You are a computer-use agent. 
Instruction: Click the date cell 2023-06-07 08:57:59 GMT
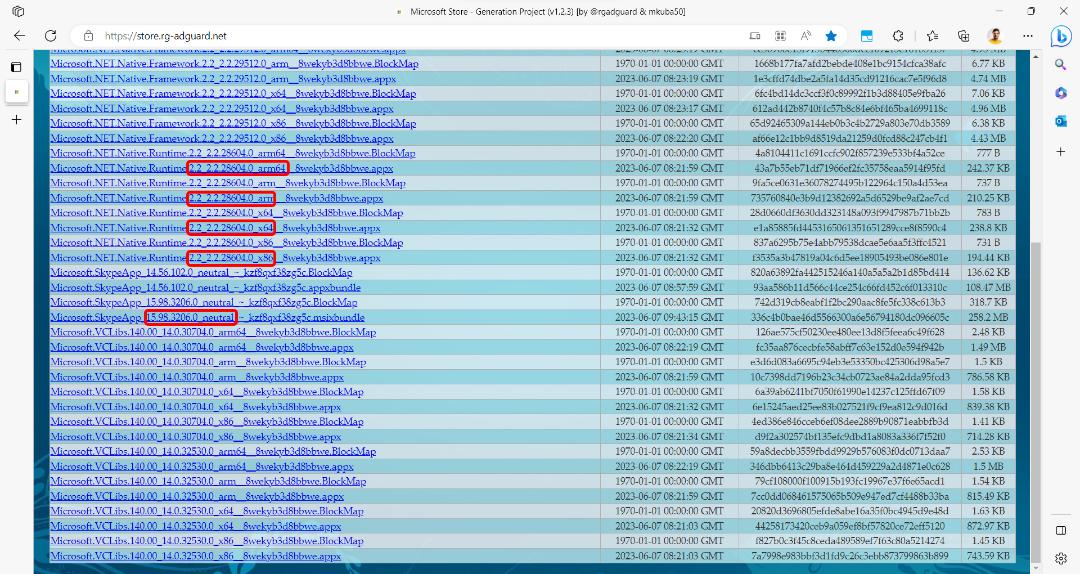[x=669, y=287]
